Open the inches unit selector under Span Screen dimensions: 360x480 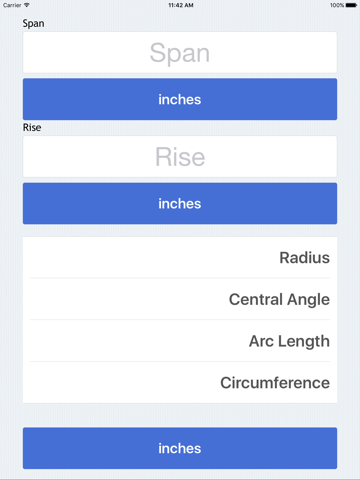tap(180, 99)
